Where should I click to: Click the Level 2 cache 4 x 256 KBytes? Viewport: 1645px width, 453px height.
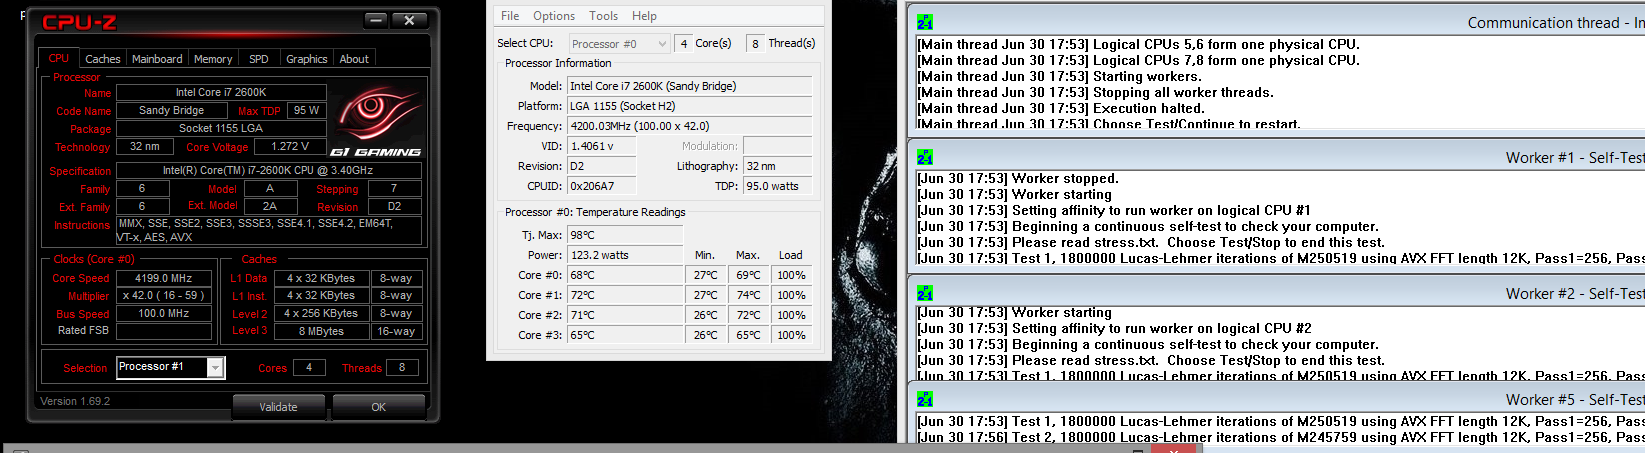321,313
